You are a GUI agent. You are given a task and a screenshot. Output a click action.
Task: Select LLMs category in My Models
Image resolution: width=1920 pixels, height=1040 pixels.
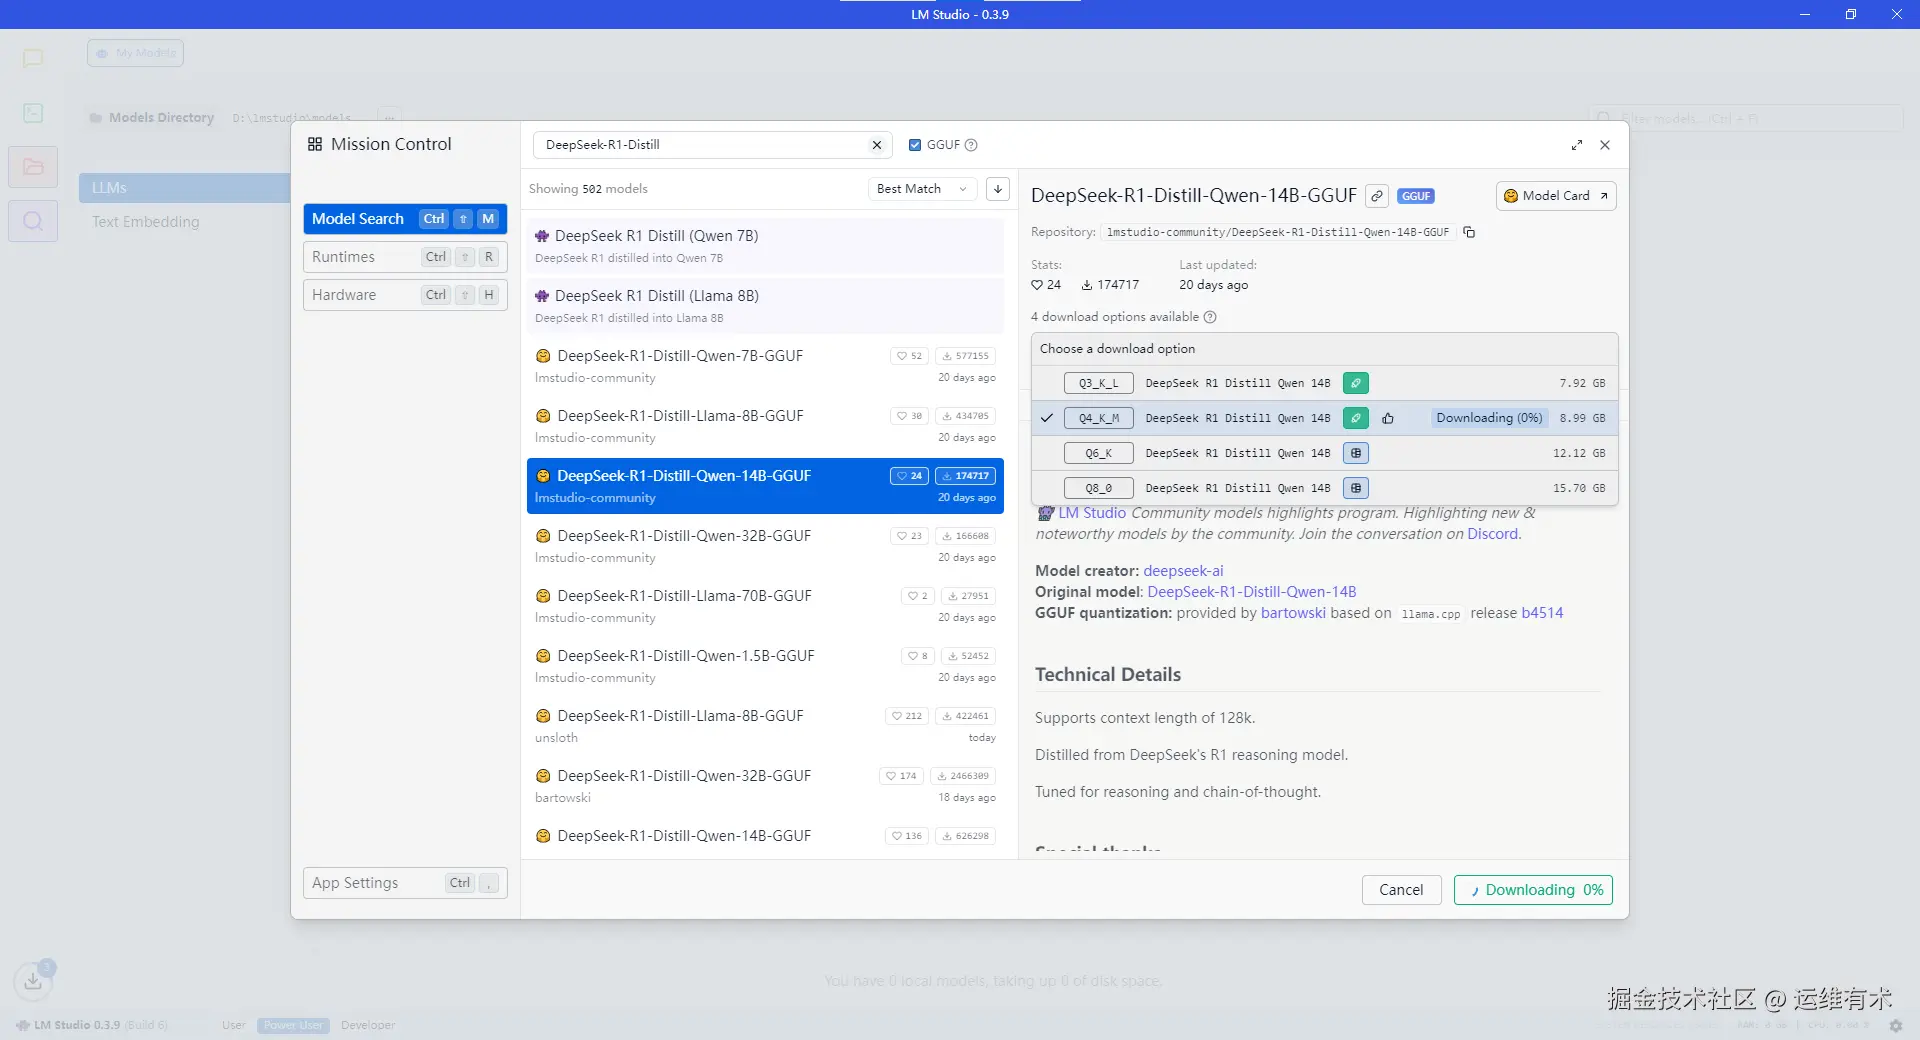pyautogui.click(x=184, y=188)
